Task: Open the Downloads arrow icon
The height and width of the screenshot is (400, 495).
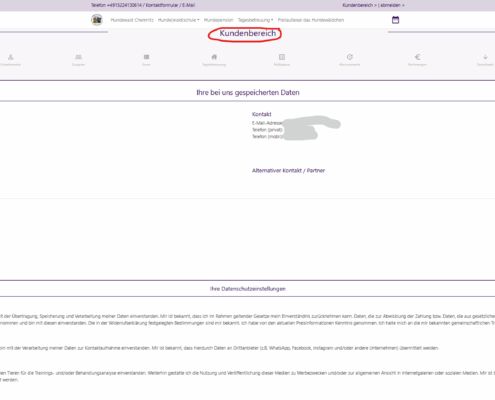Action: coord(485,57)
